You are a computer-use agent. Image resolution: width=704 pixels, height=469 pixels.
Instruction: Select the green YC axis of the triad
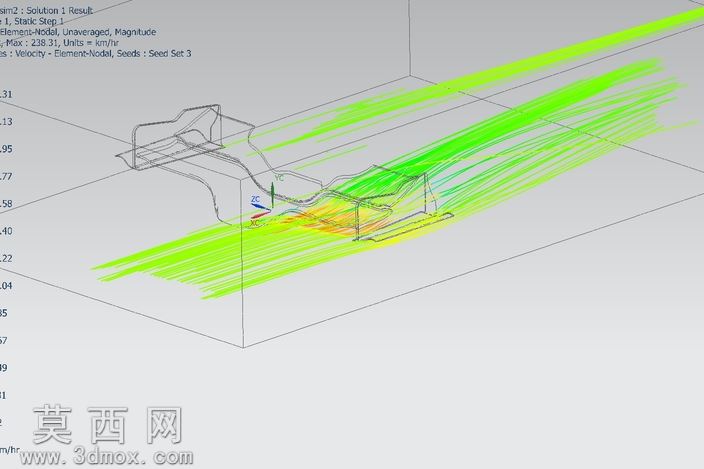[273, 194]
